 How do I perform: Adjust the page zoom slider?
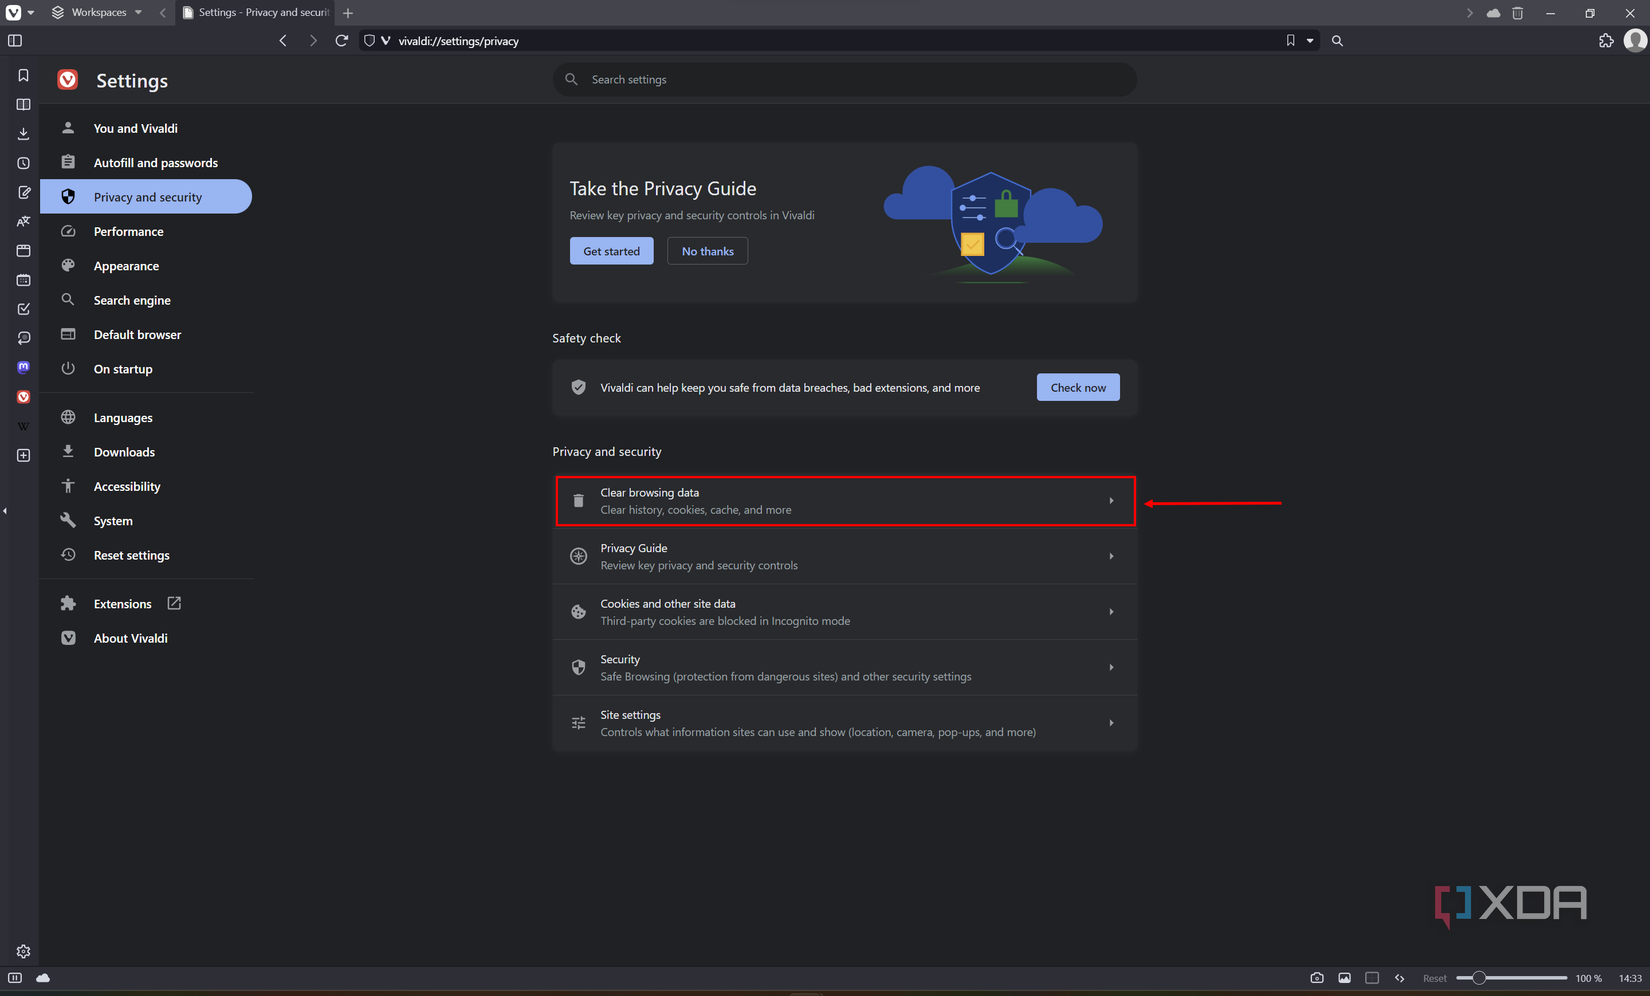pos(1512,978)
